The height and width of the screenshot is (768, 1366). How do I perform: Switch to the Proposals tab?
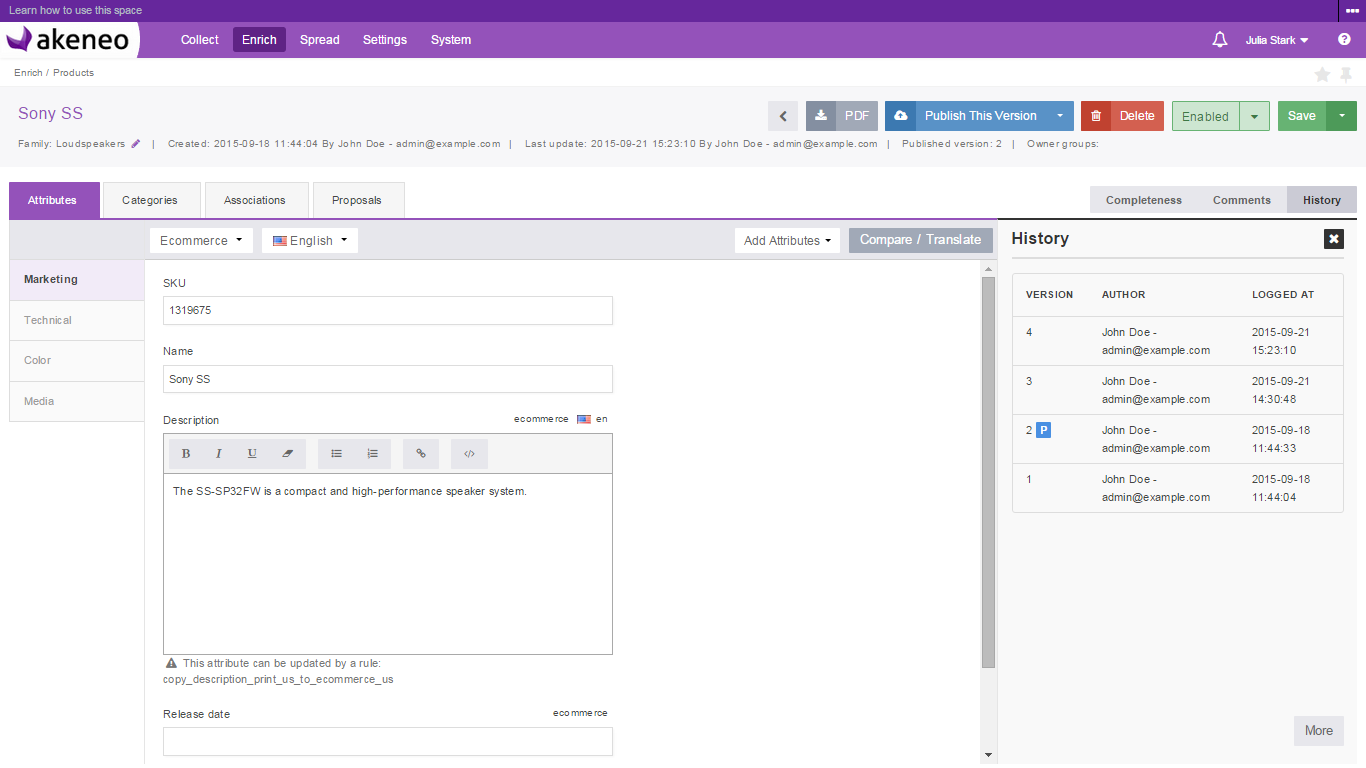pyautogui.click(x=359, y=200)
